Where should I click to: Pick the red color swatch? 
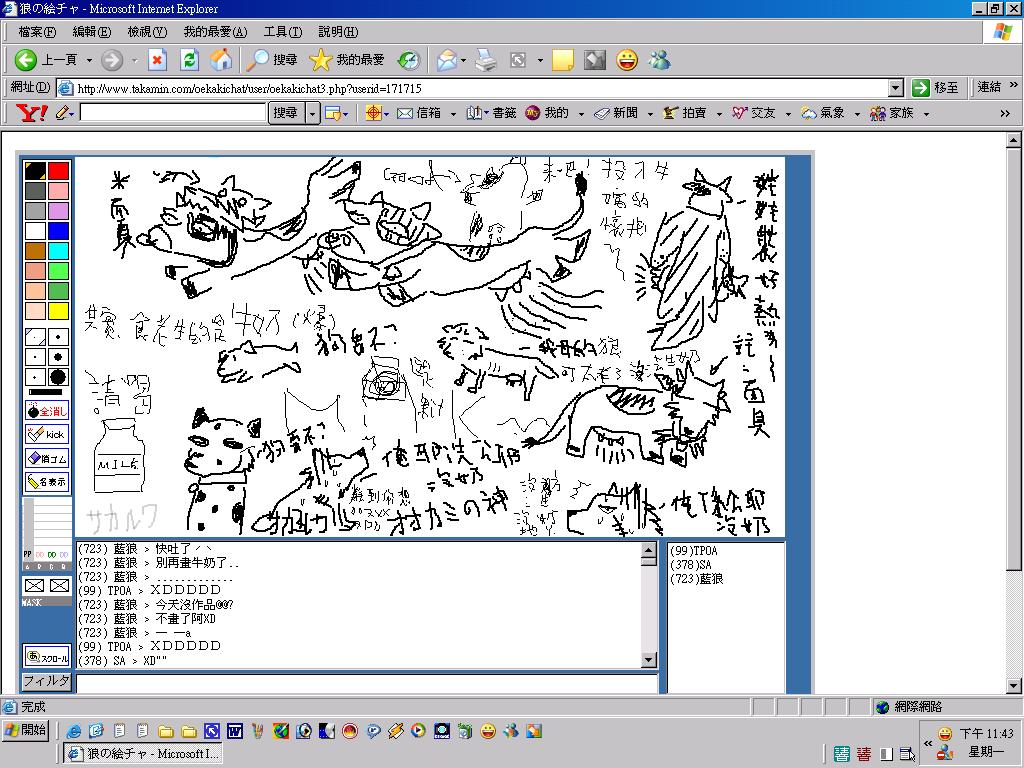coord(59,171)
